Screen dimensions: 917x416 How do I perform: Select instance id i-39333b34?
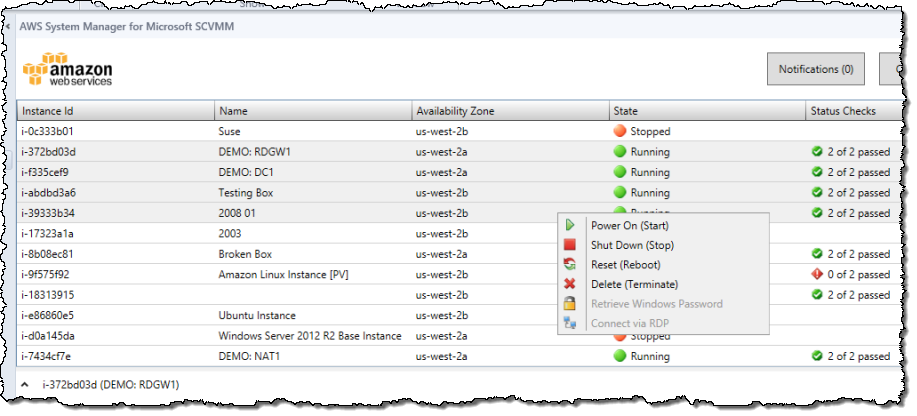[x=48, y=213]
